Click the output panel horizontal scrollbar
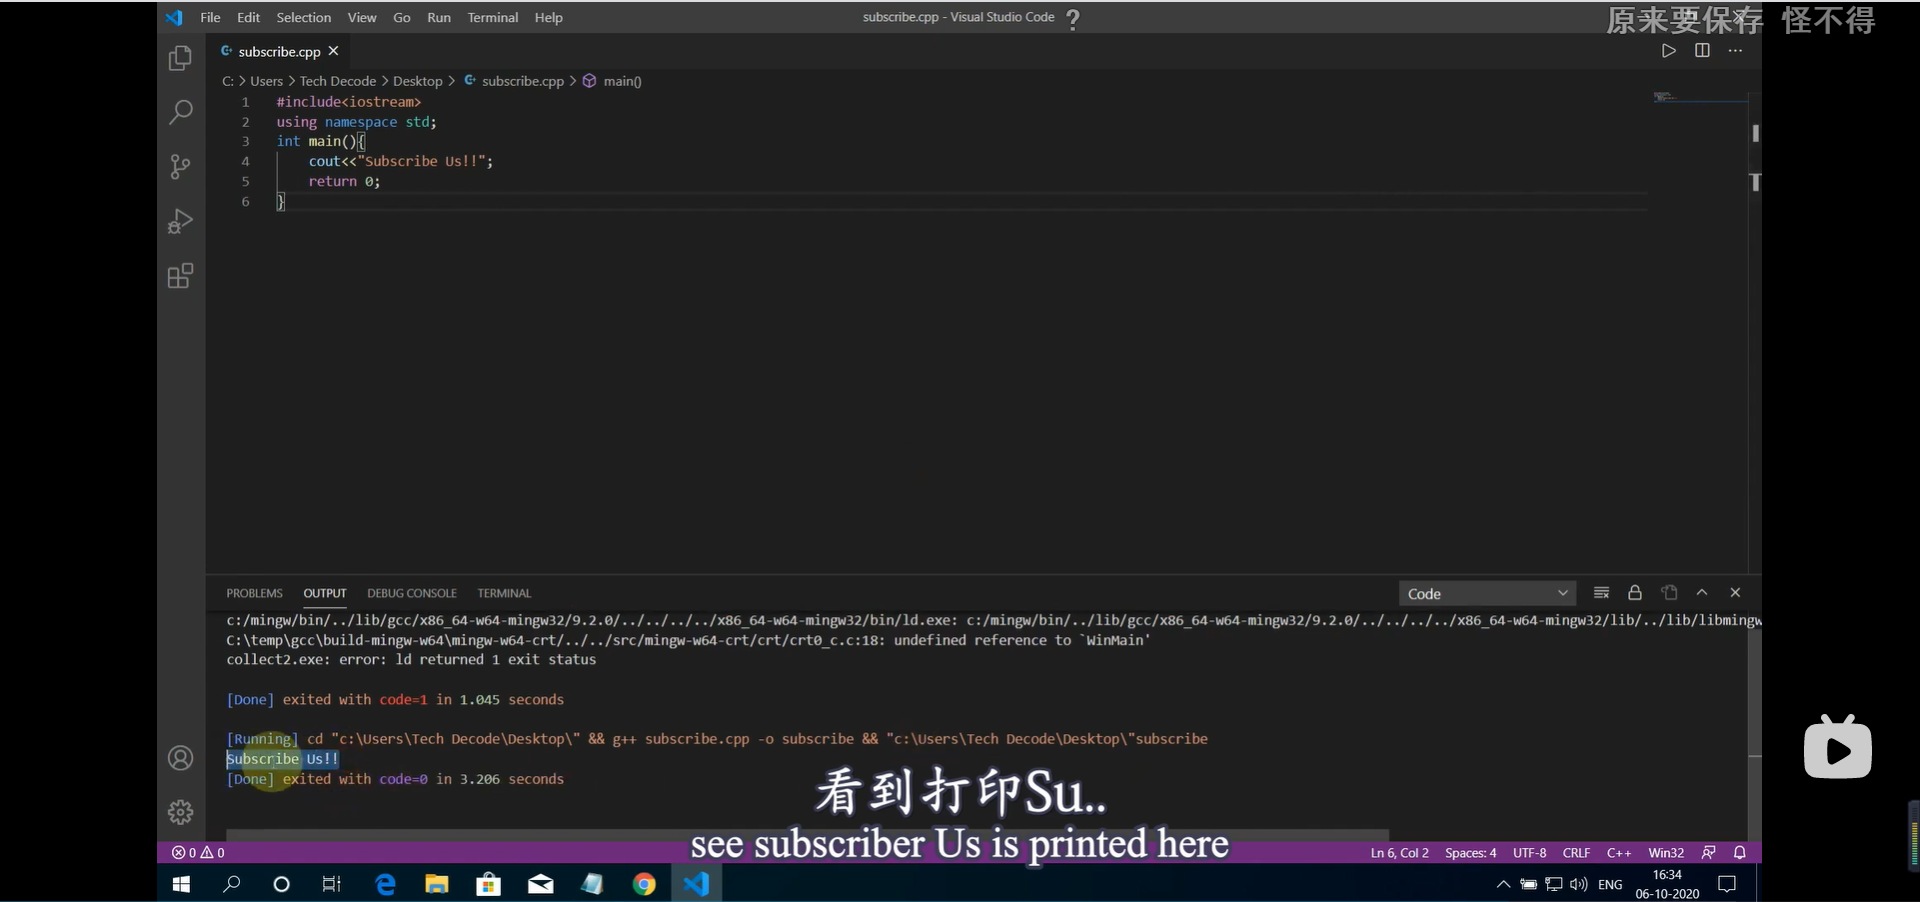This screenshot has height=902, width=1920. pos(807,834)
